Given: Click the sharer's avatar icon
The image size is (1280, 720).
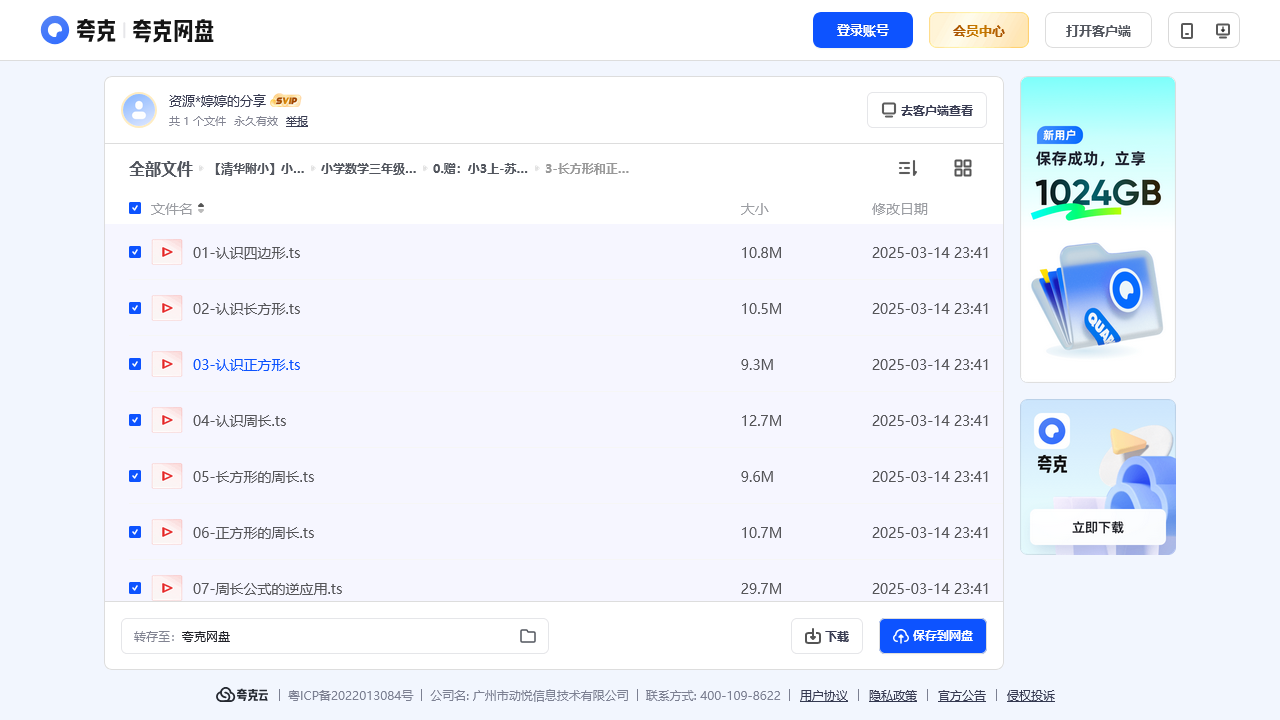Looking at the screenshot, I should [x=139, y=110].
